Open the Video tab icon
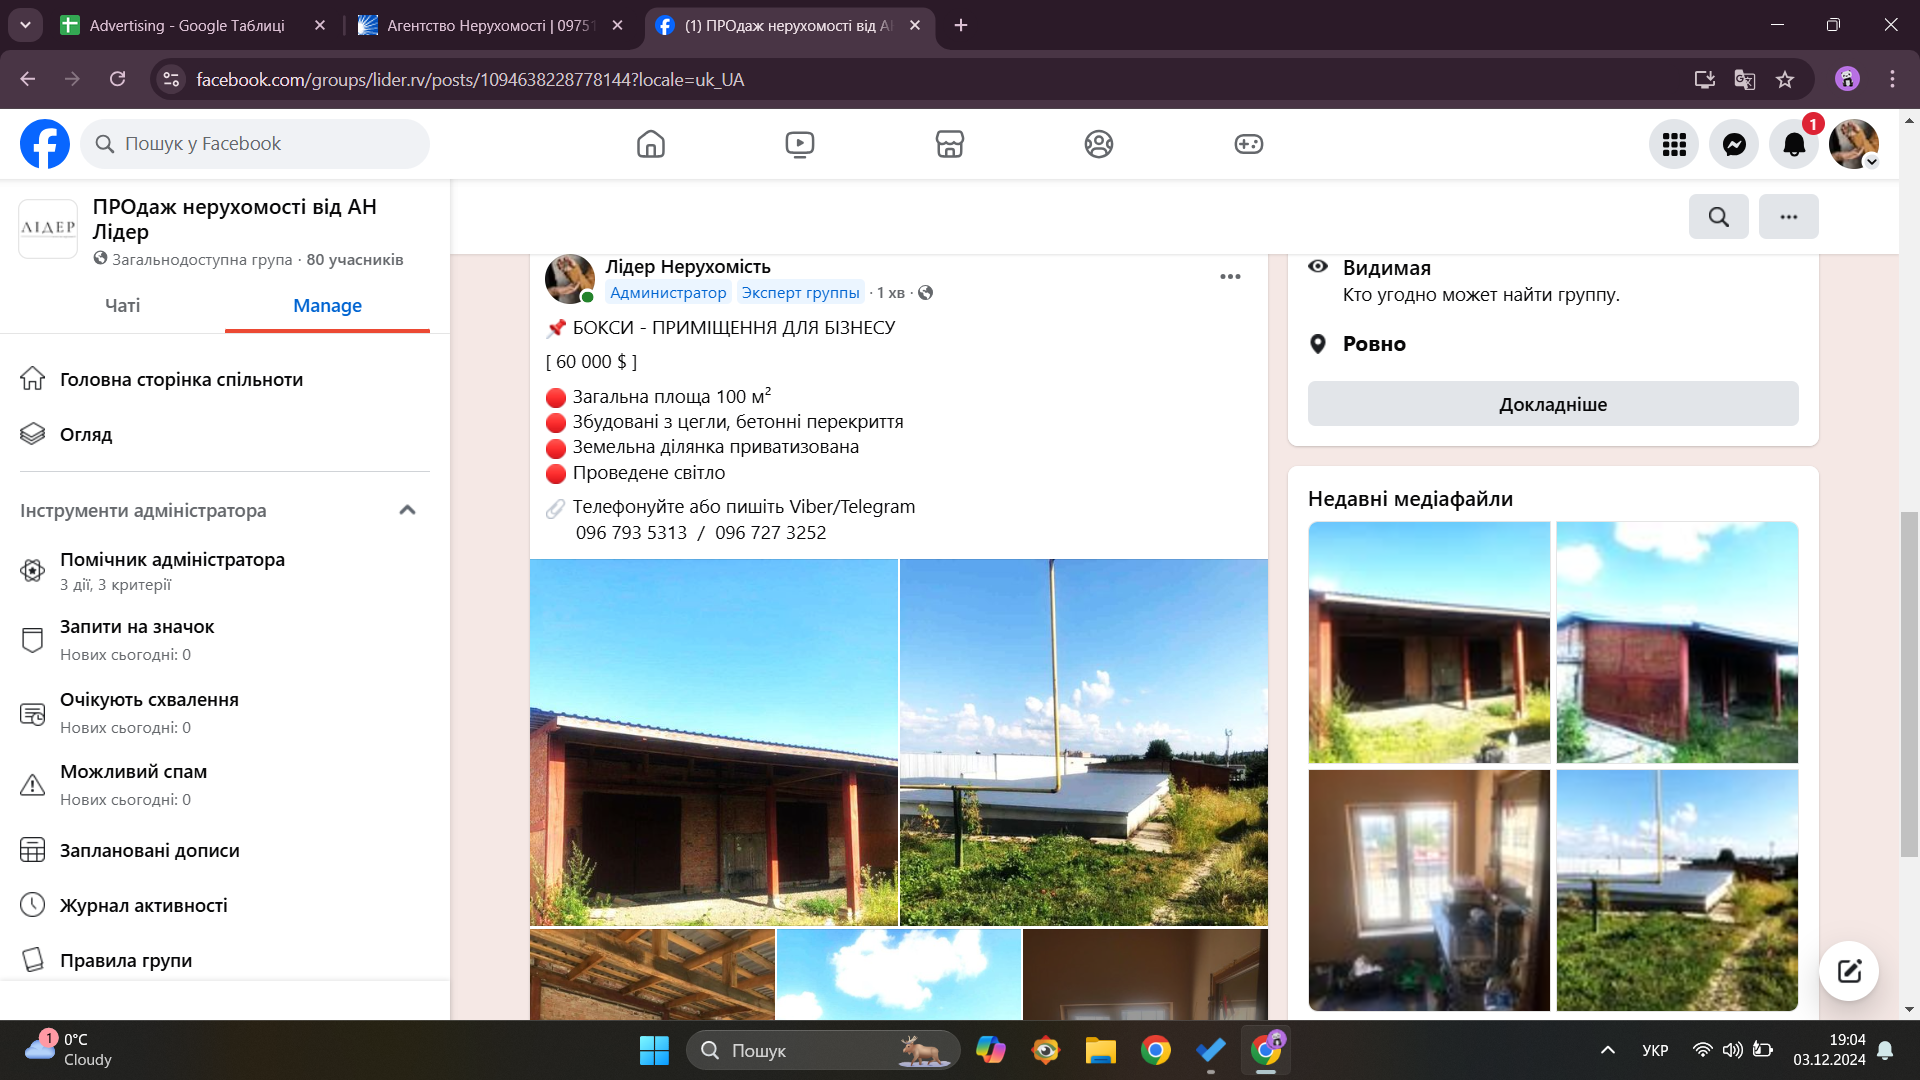Viewport: 1920px width, 1080px height. click(799, 144)
